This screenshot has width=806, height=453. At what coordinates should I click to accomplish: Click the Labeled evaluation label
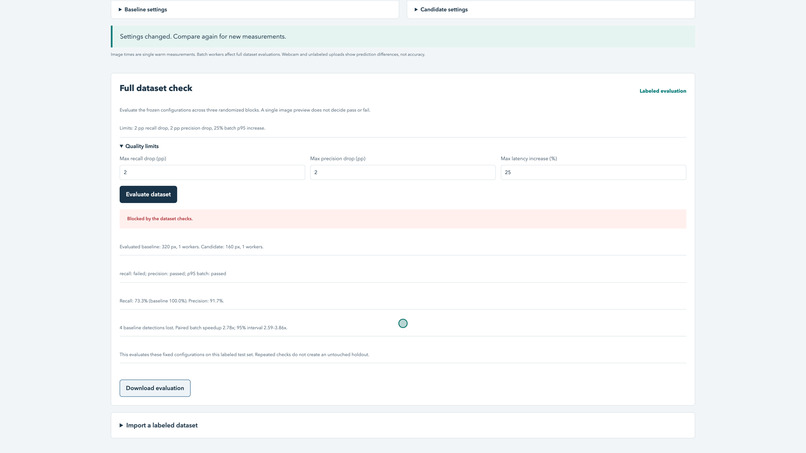pos(663,91)
